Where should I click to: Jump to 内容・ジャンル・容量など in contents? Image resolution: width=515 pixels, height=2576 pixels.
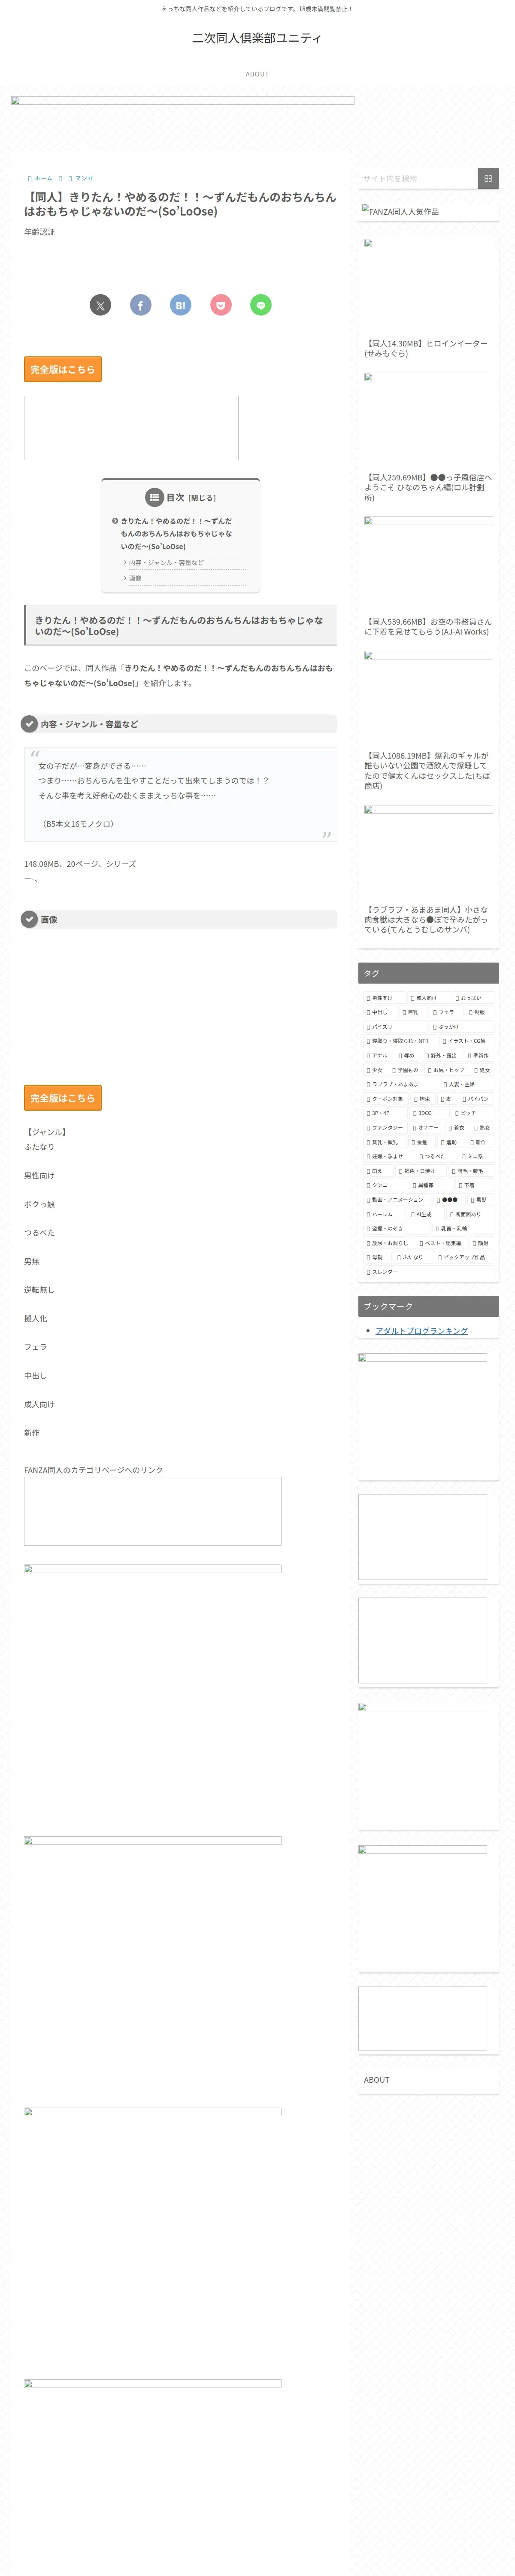pos(166,563)
